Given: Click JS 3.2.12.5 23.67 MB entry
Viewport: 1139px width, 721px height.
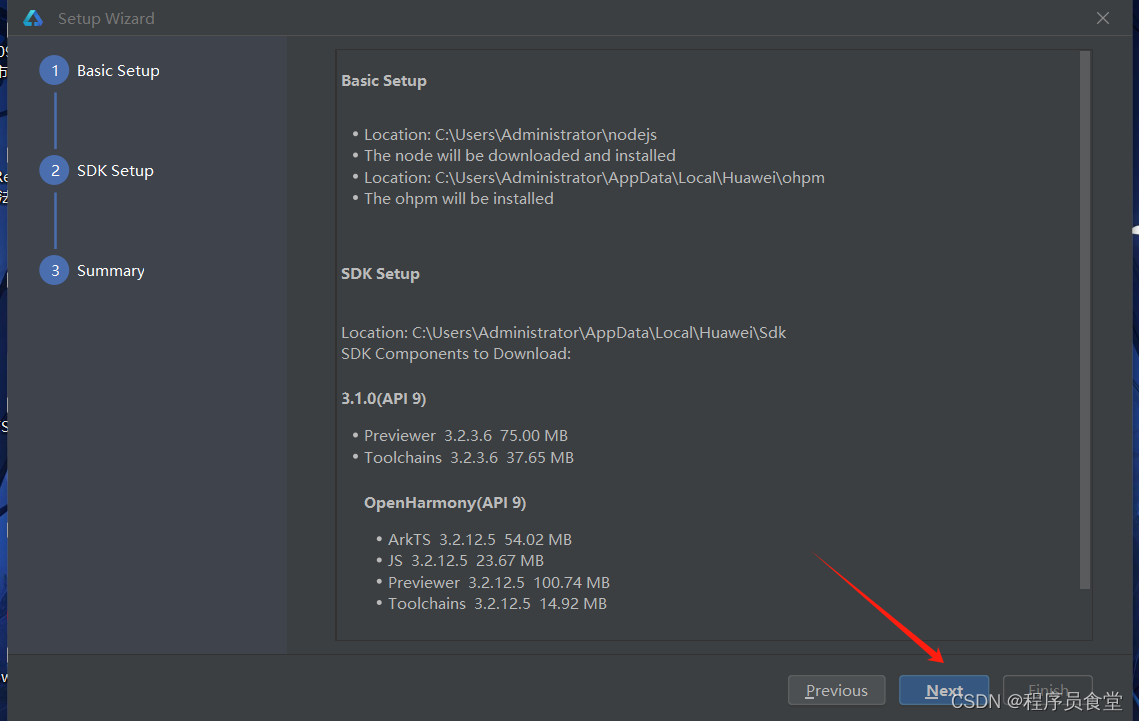Looking at the screenshot, I should 466,561.
